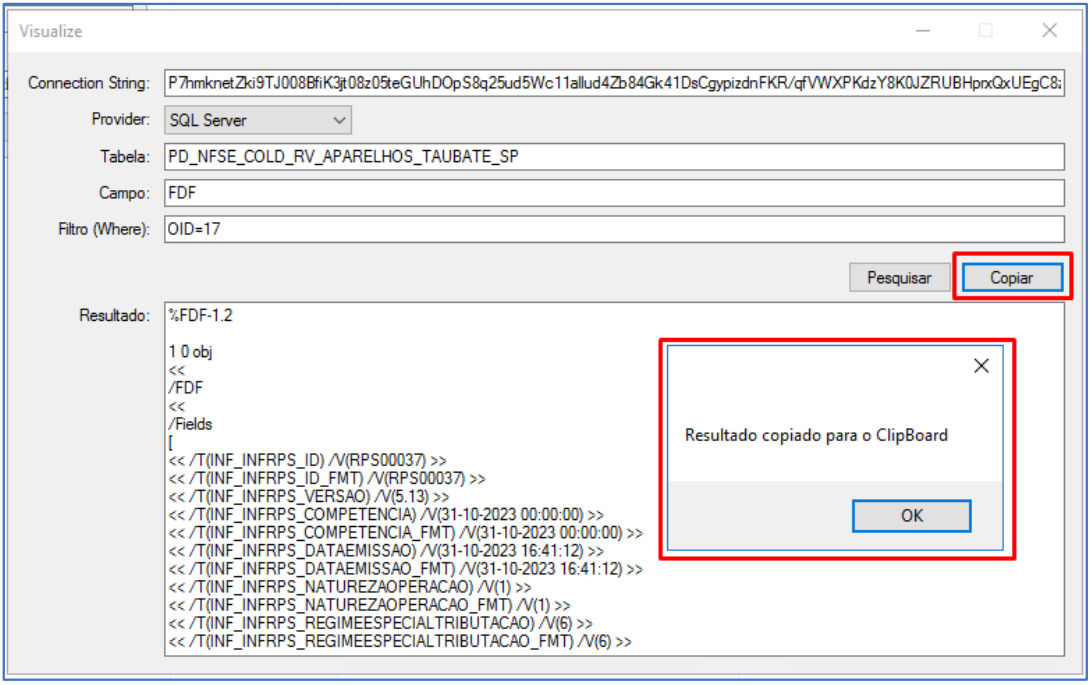Click the Filtro (Where) field with OID=17
The width and height of the screenshot is (1092, 685).
(x=614, y=229)
